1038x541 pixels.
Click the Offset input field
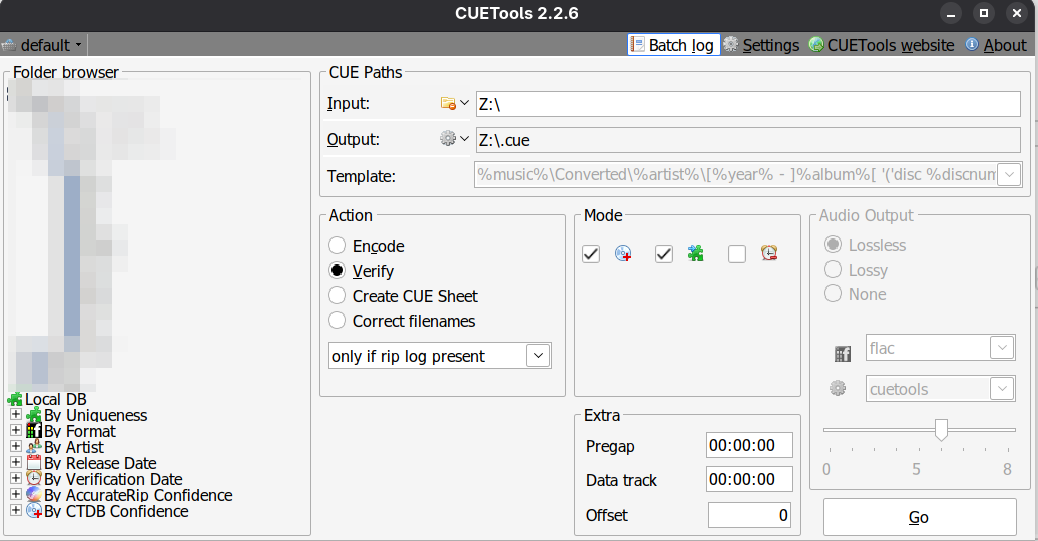tap(749, 515)
